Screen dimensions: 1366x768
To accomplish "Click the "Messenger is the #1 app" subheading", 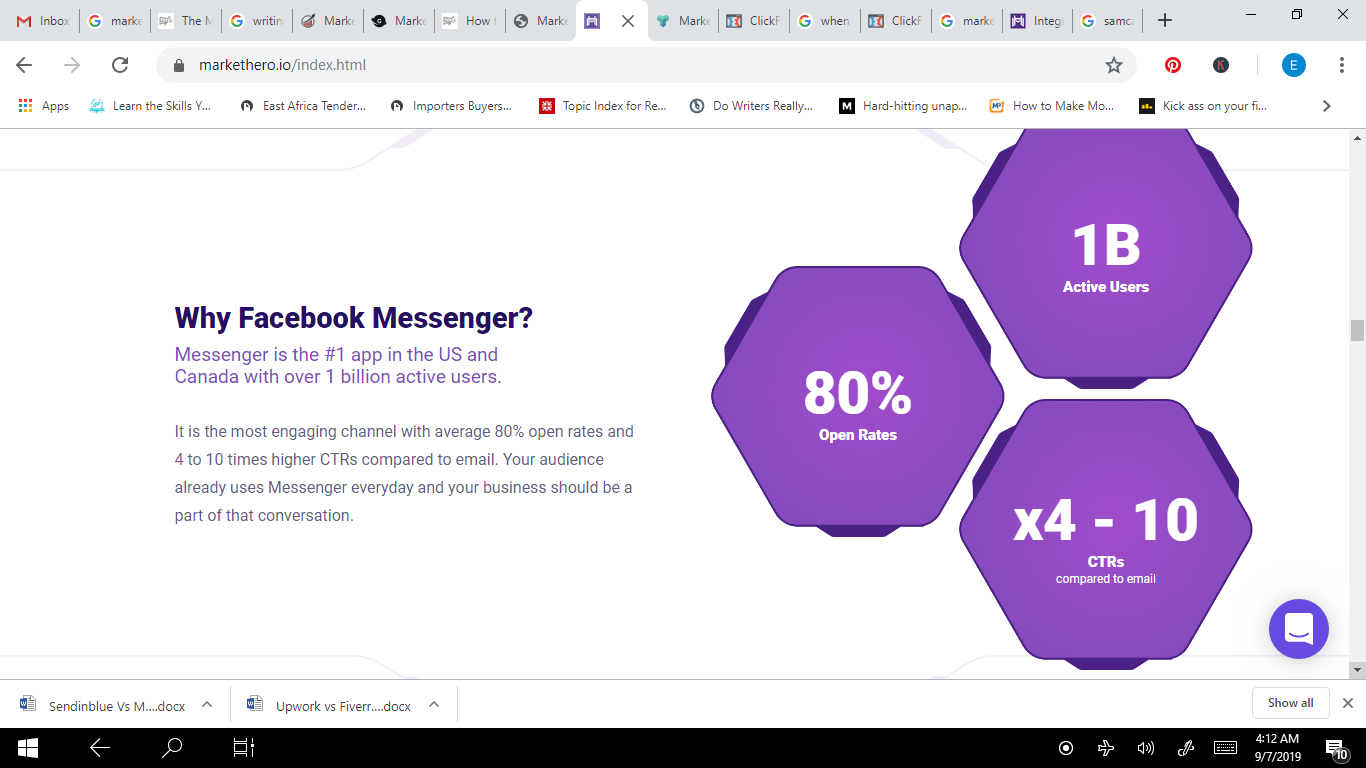I will point(338,366).
